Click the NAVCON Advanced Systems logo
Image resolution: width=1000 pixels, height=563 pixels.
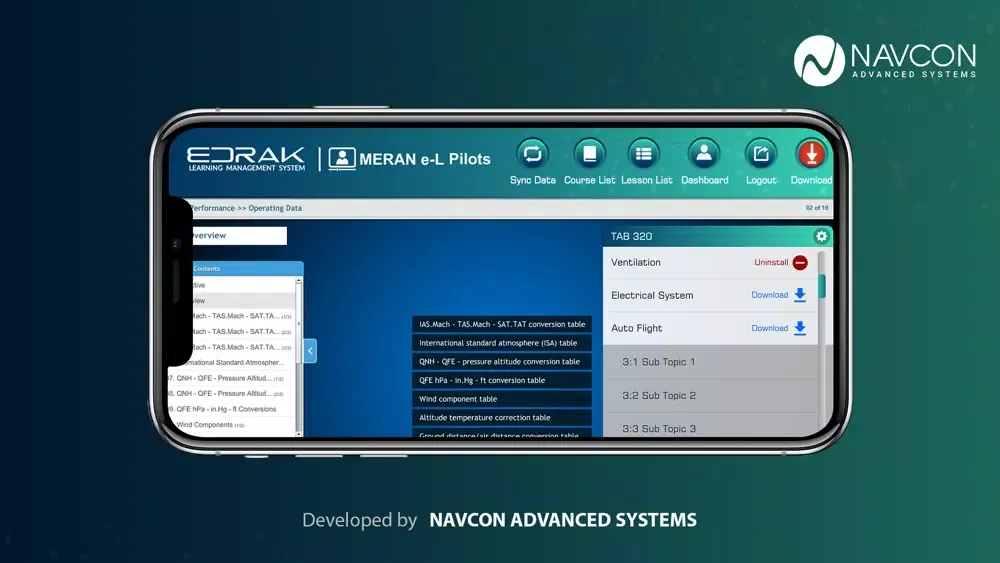pyautogui.click(x=885, y=61)
